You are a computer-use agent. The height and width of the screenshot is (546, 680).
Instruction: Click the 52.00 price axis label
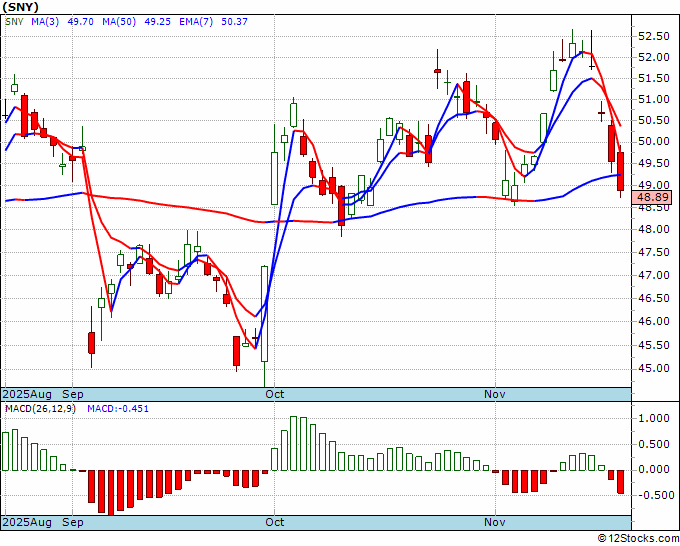click(x=654, y=57)
